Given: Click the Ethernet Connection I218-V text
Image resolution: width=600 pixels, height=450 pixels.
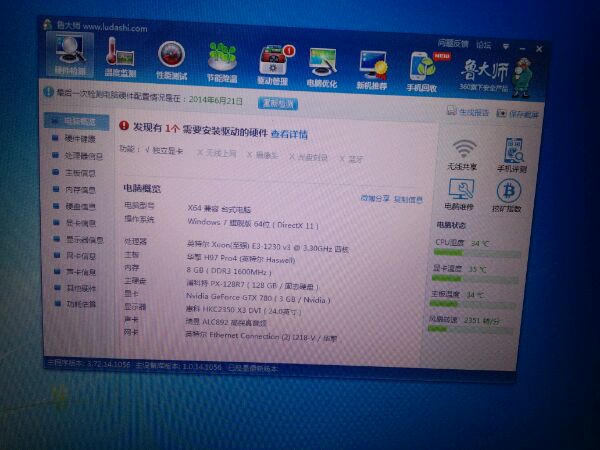Looking at the screenshot, I should pos(261,336).
